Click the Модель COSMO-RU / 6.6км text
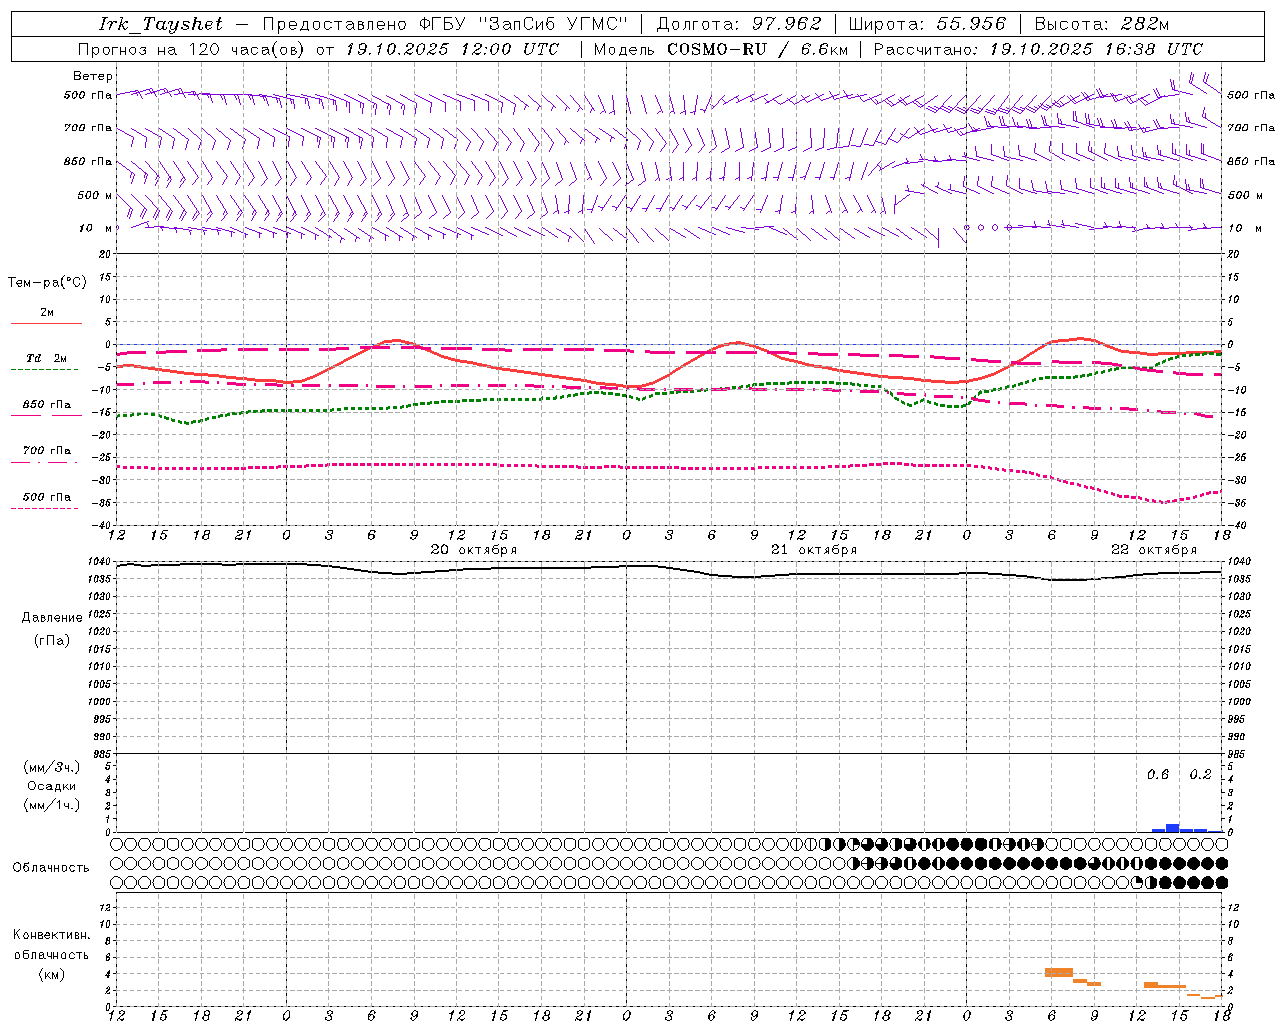 pos(721,49)
